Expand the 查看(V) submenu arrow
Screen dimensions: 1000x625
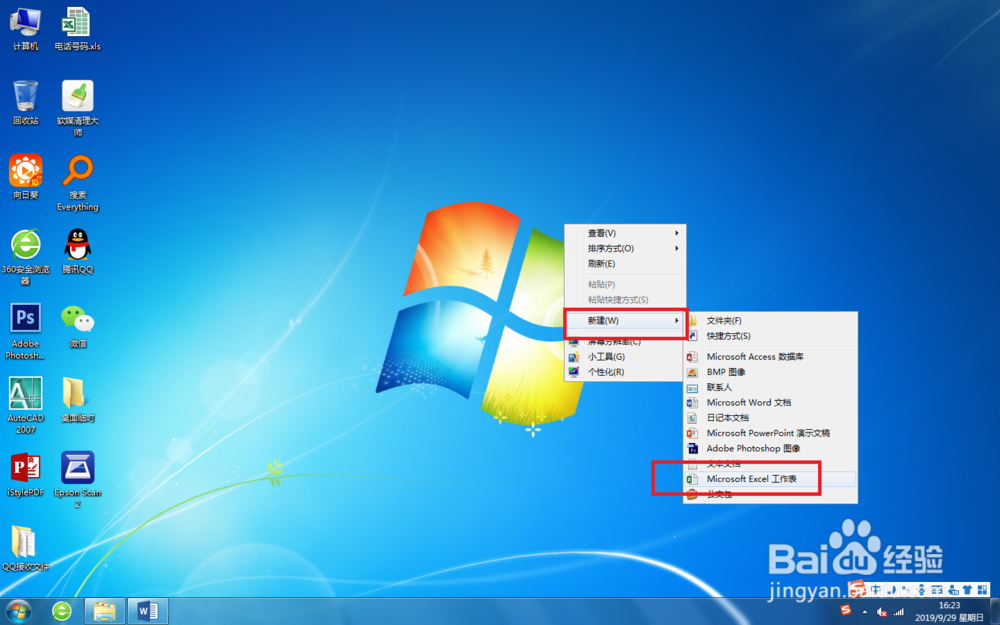pyautogui.click(x=676, y=231)
